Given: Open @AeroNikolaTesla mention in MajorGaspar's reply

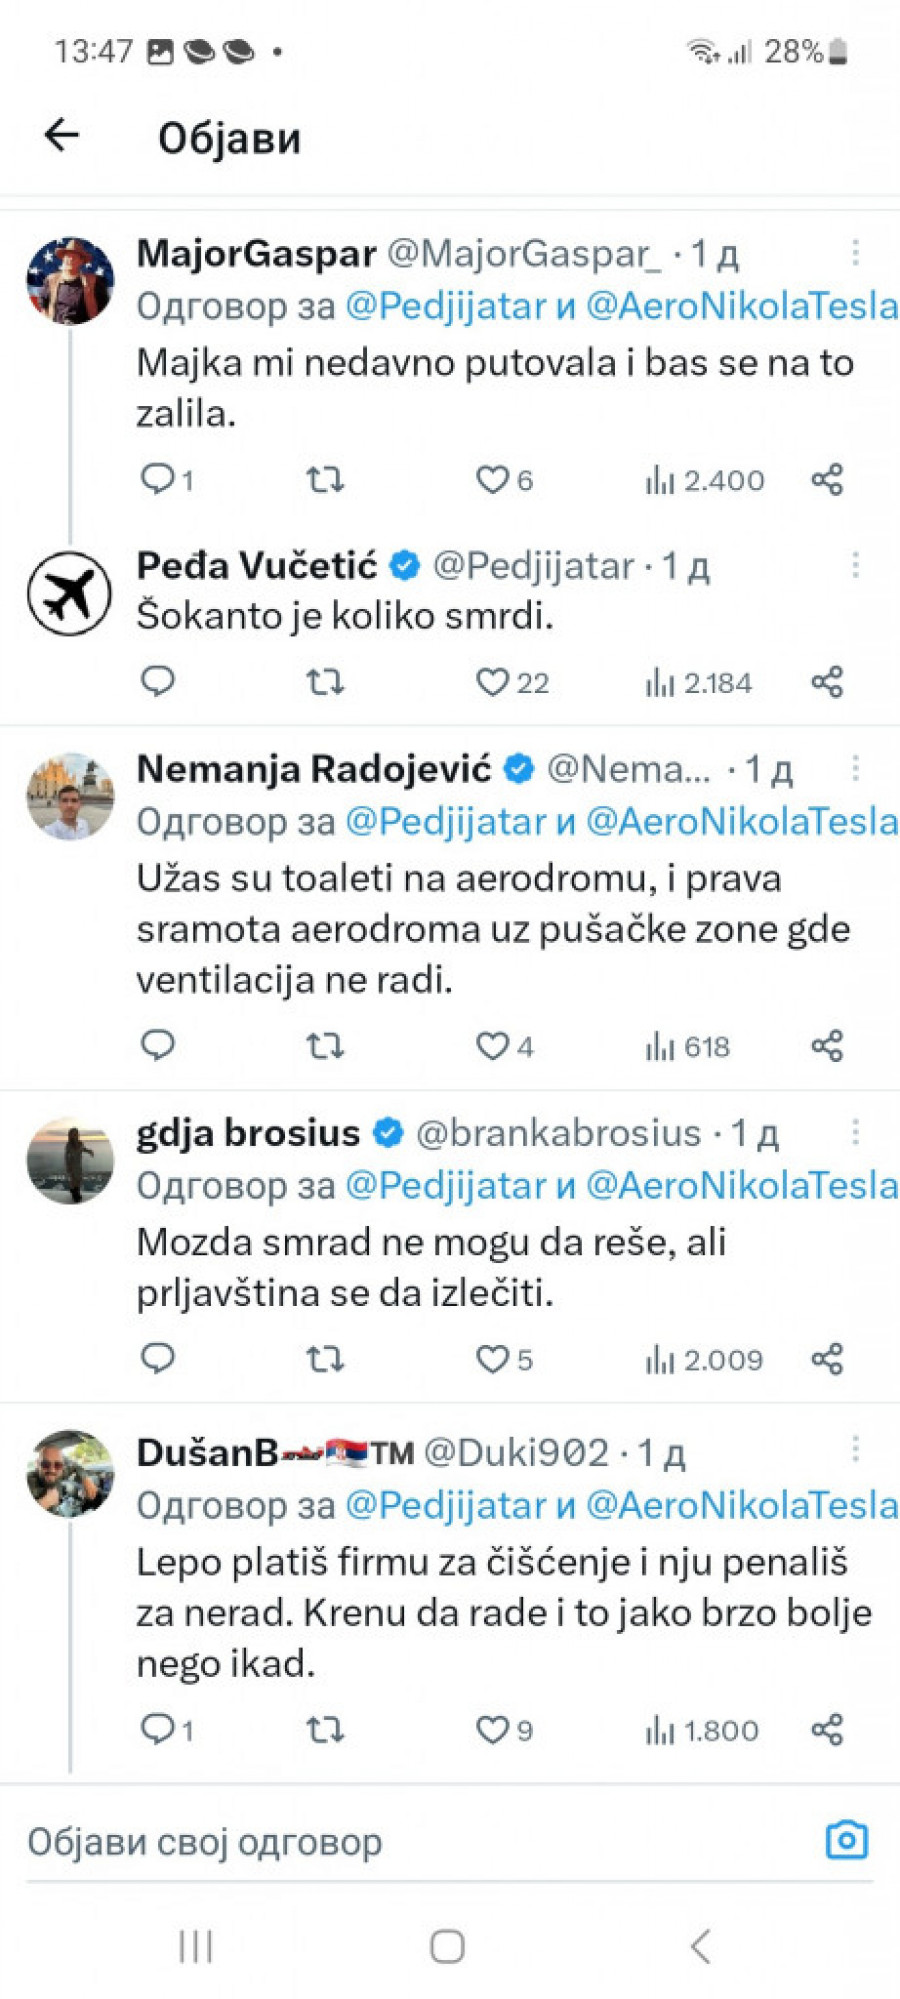Looking at the screenshot, I should [741, 306].
